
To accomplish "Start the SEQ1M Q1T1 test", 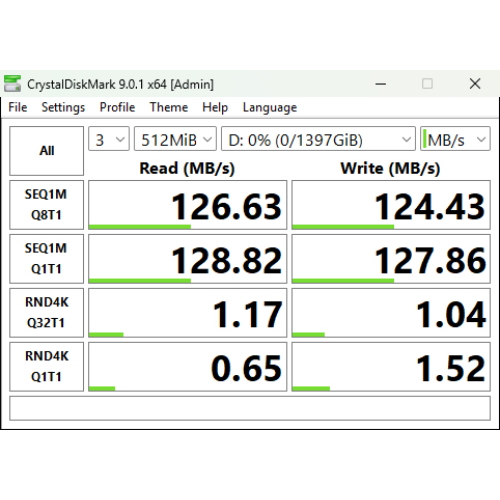I will point(46,259).
